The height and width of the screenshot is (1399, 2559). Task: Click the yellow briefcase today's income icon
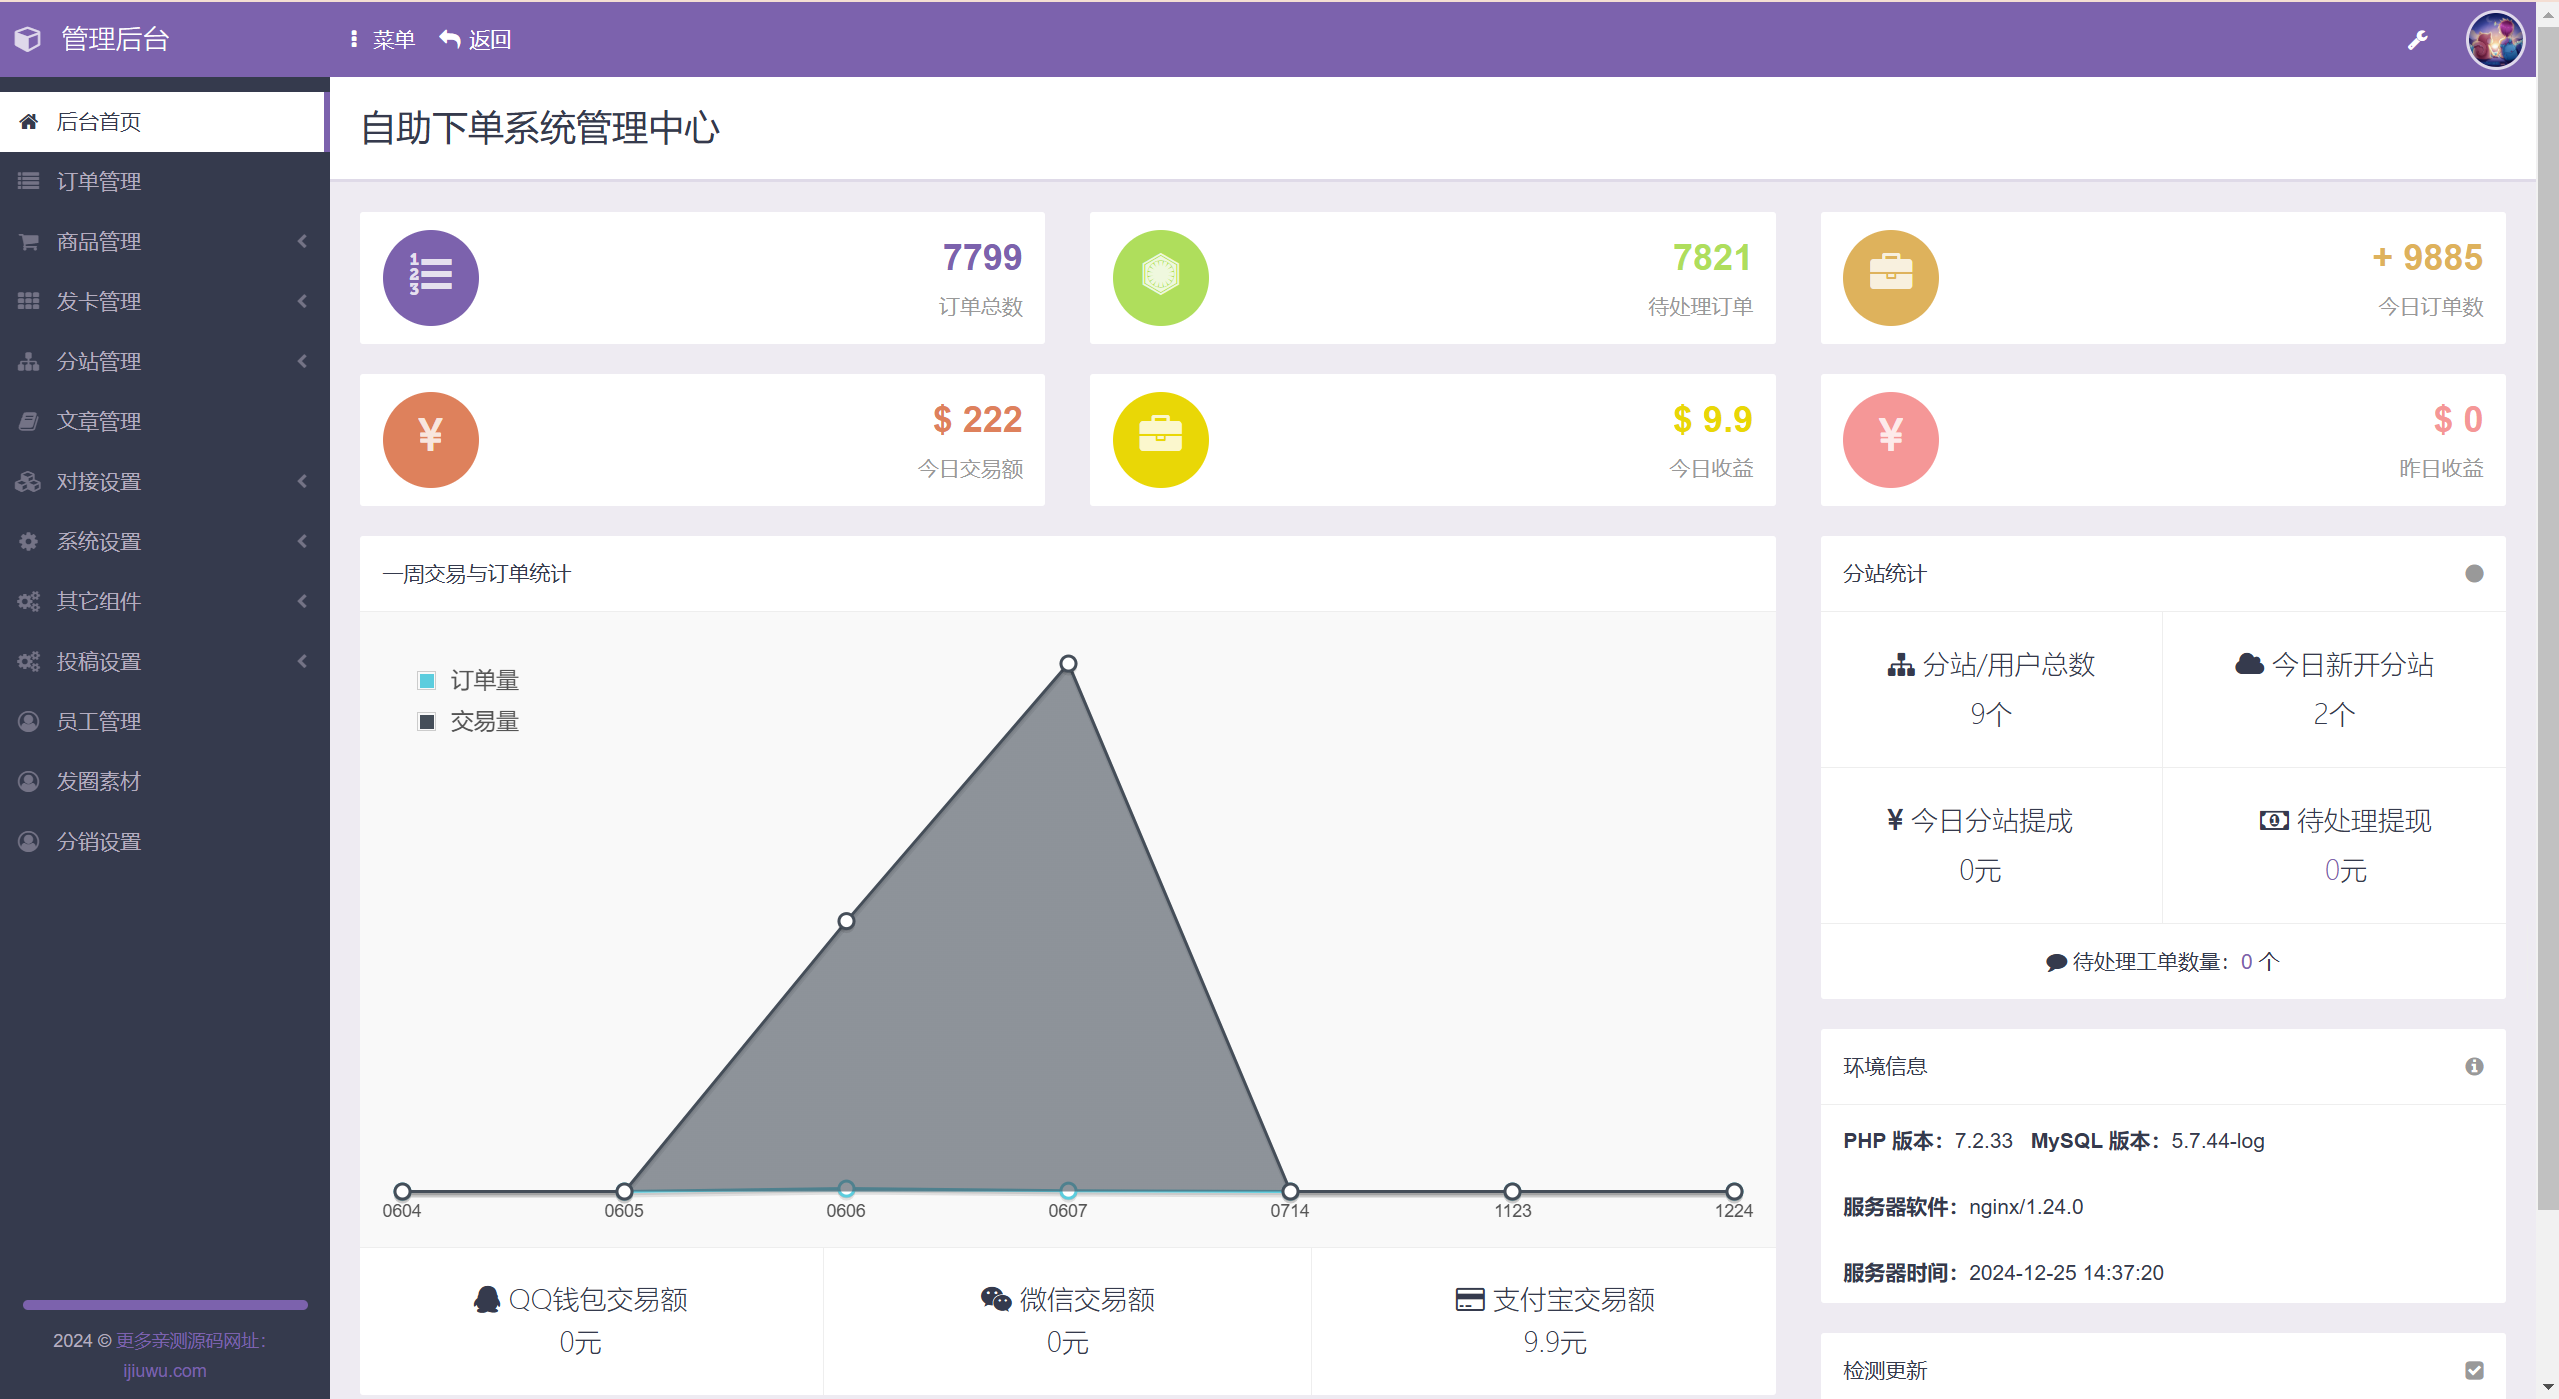click(x=1160, y=440)
